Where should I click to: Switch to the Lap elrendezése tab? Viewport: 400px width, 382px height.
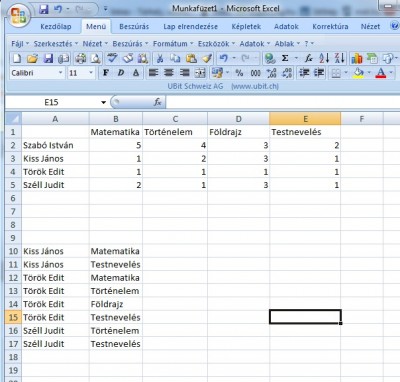190,27
